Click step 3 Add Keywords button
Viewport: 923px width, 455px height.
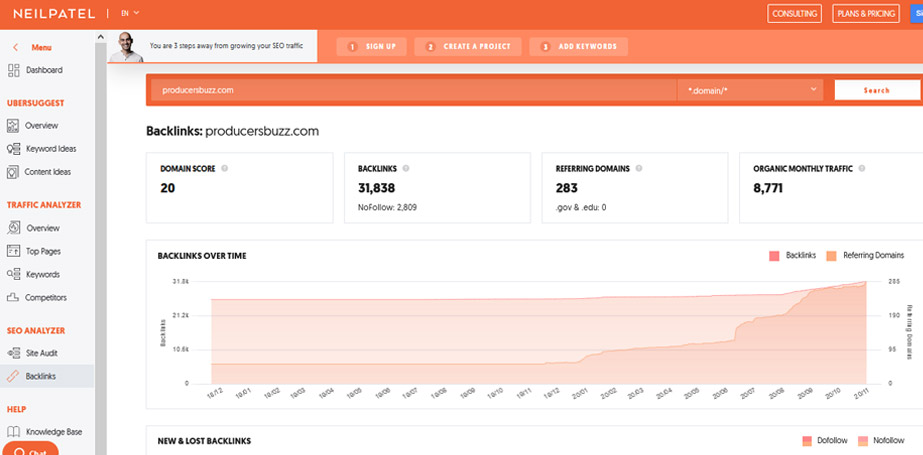pyautogui.click(x=579, y=47)
